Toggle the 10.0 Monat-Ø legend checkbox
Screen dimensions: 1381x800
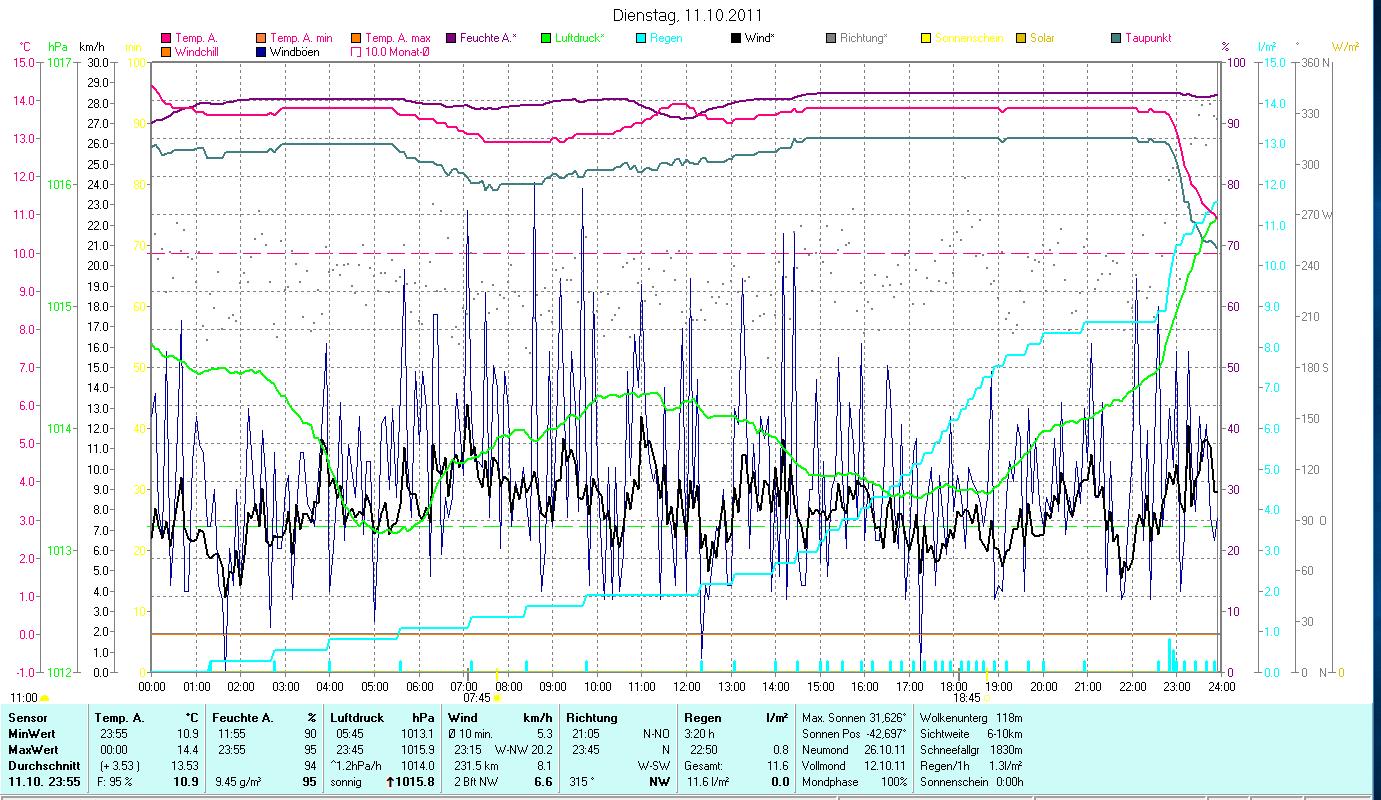(357, 52)
